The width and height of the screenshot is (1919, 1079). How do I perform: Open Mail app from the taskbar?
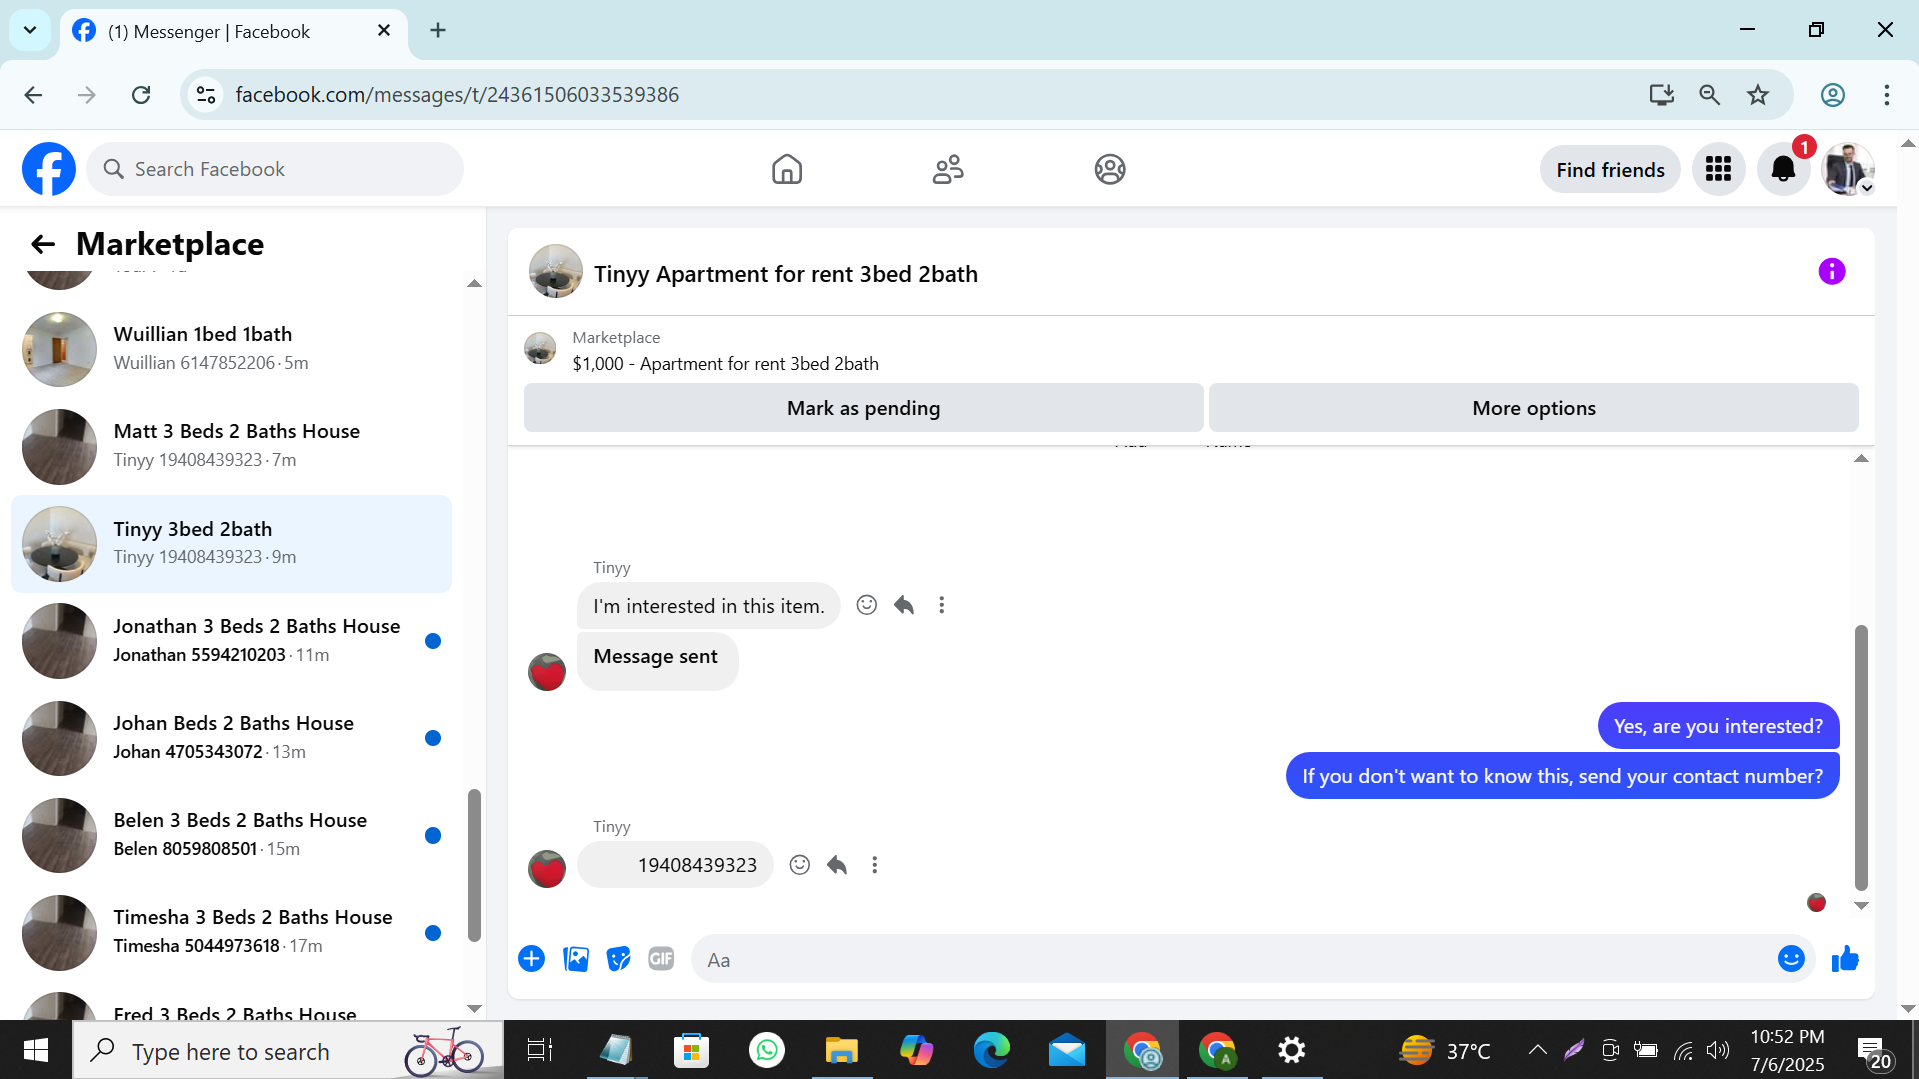coord(1067,1050)
